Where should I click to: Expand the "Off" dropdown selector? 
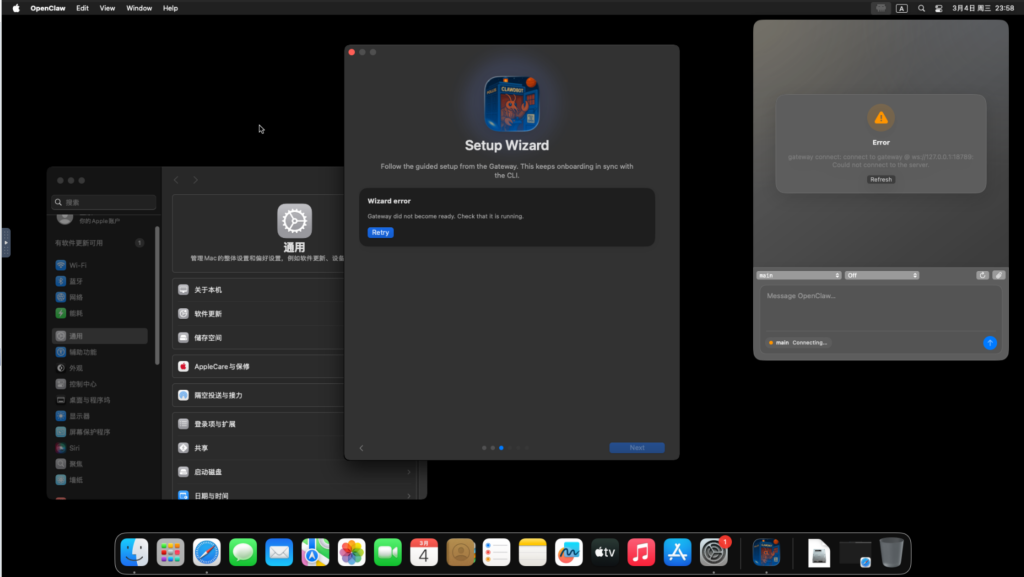tap(881, 275)
